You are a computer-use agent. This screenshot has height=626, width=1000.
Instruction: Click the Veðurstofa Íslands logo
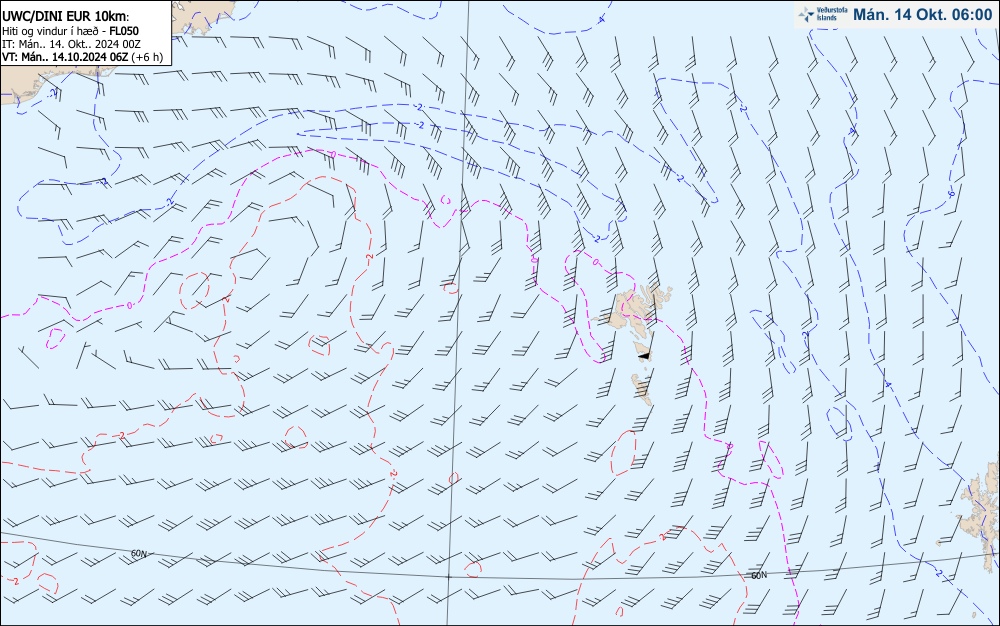tap(823, 14)
